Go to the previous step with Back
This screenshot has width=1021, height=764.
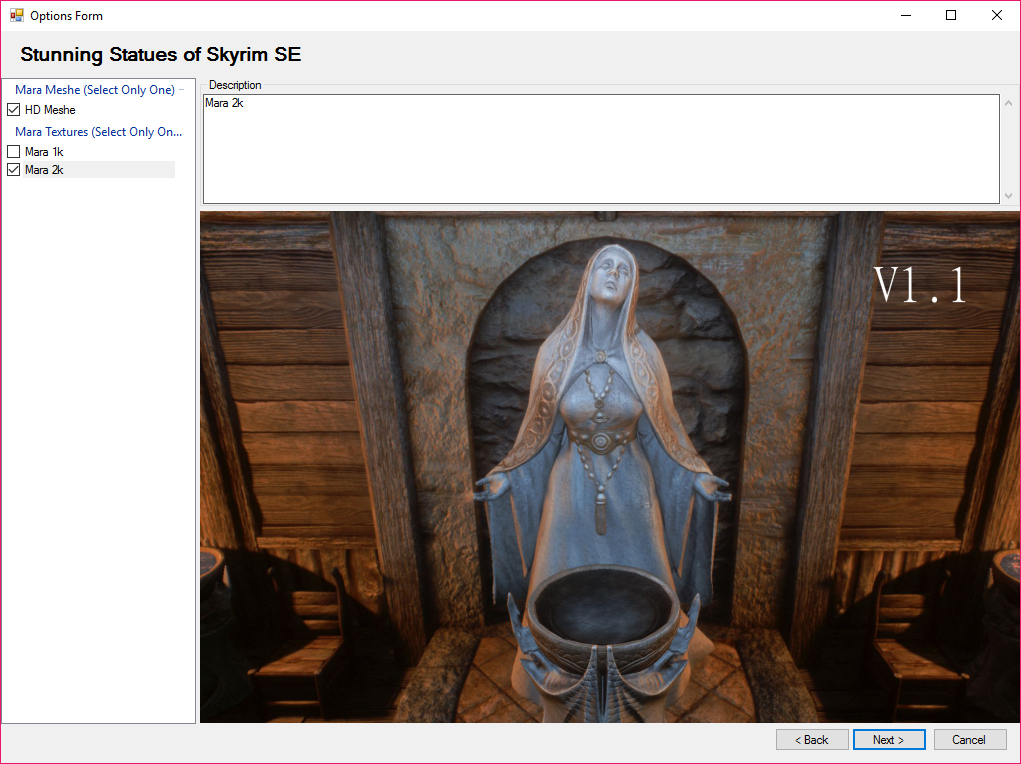(x=811, y=739)
